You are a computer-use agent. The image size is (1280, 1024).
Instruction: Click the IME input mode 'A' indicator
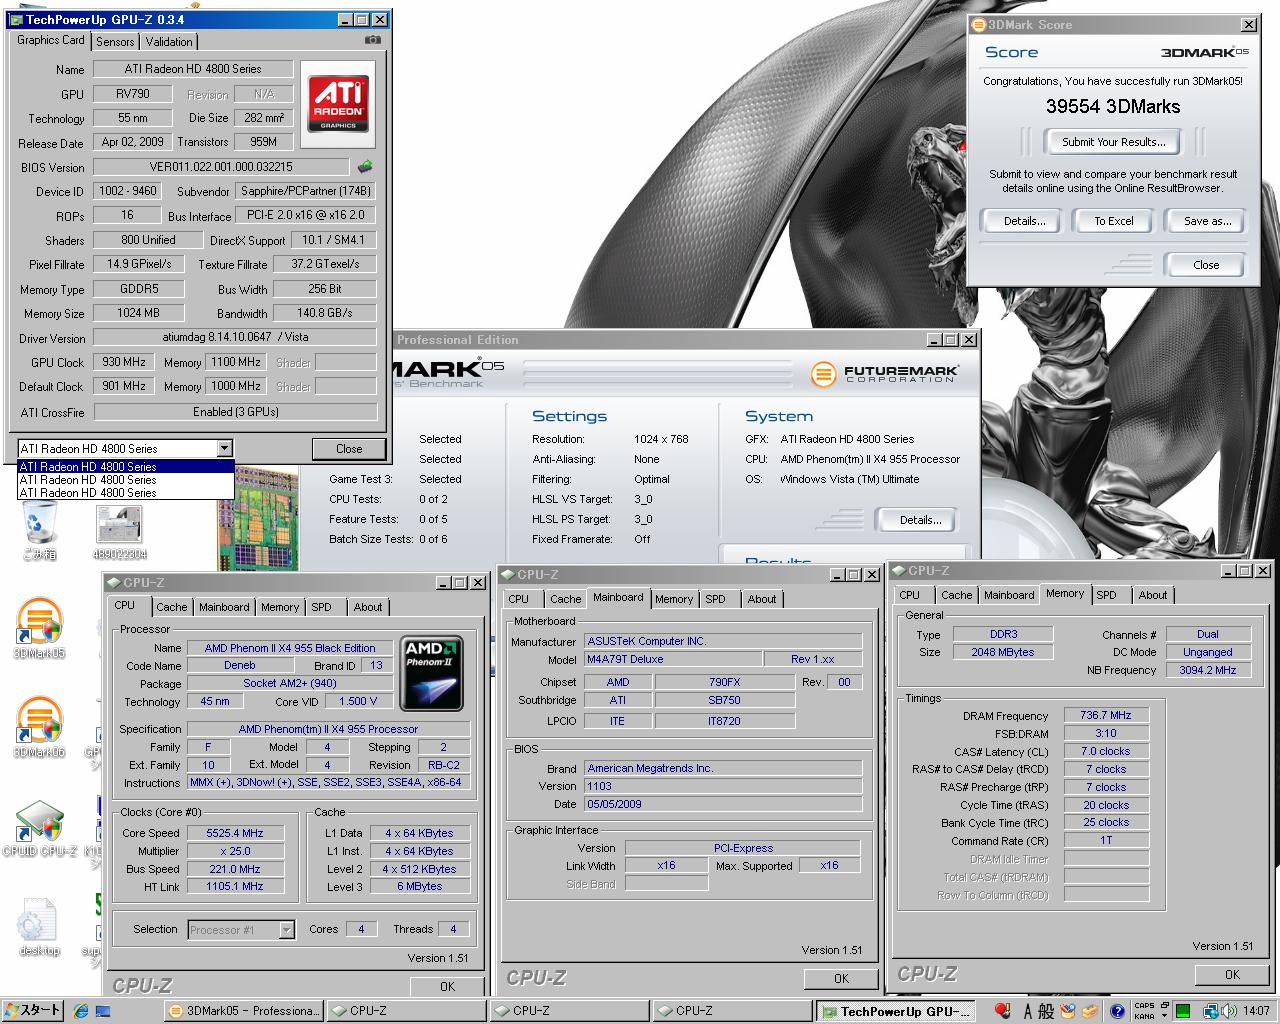[1026, 1011]
